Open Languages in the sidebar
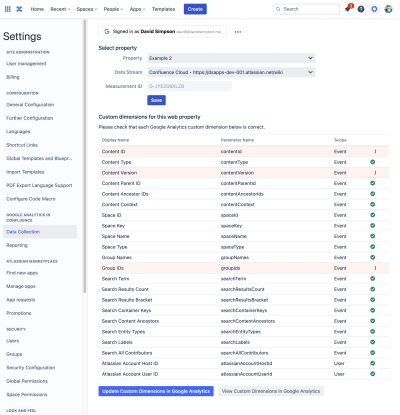400x415 pixels. (x=18, y=132)
